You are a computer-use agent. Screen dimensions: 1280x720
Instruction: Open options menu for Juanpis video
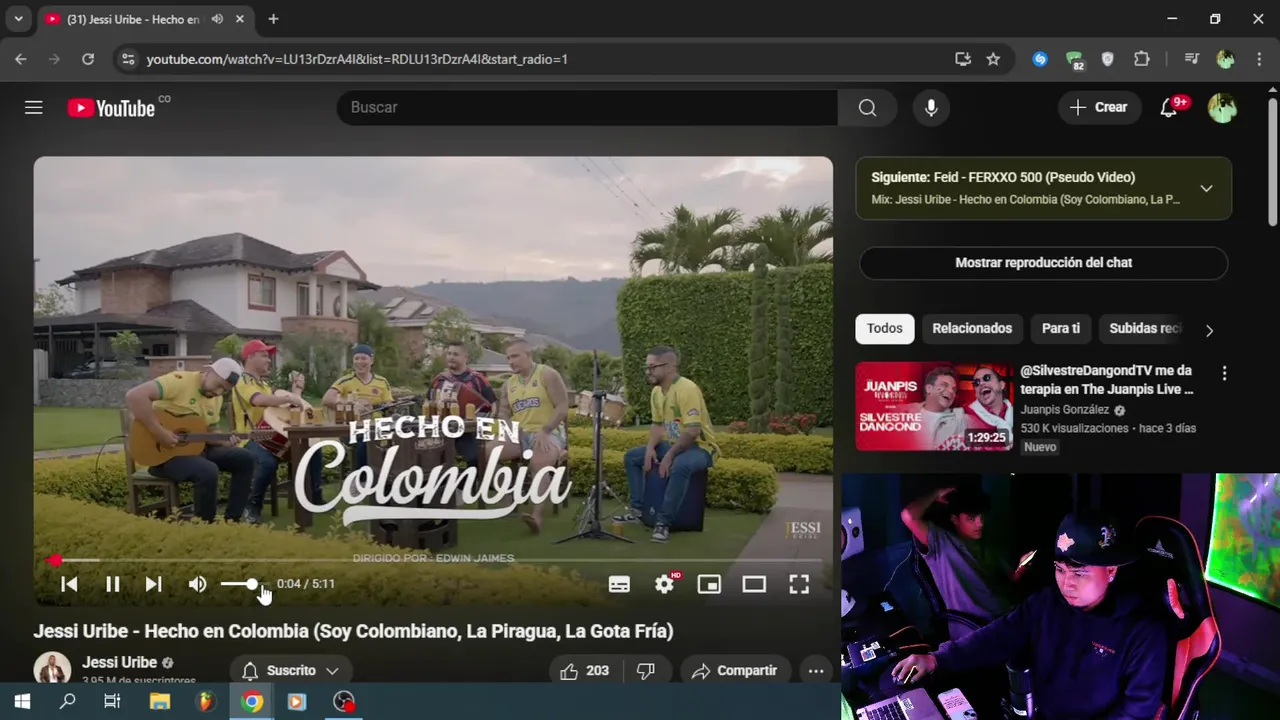tap(1224, 373)
